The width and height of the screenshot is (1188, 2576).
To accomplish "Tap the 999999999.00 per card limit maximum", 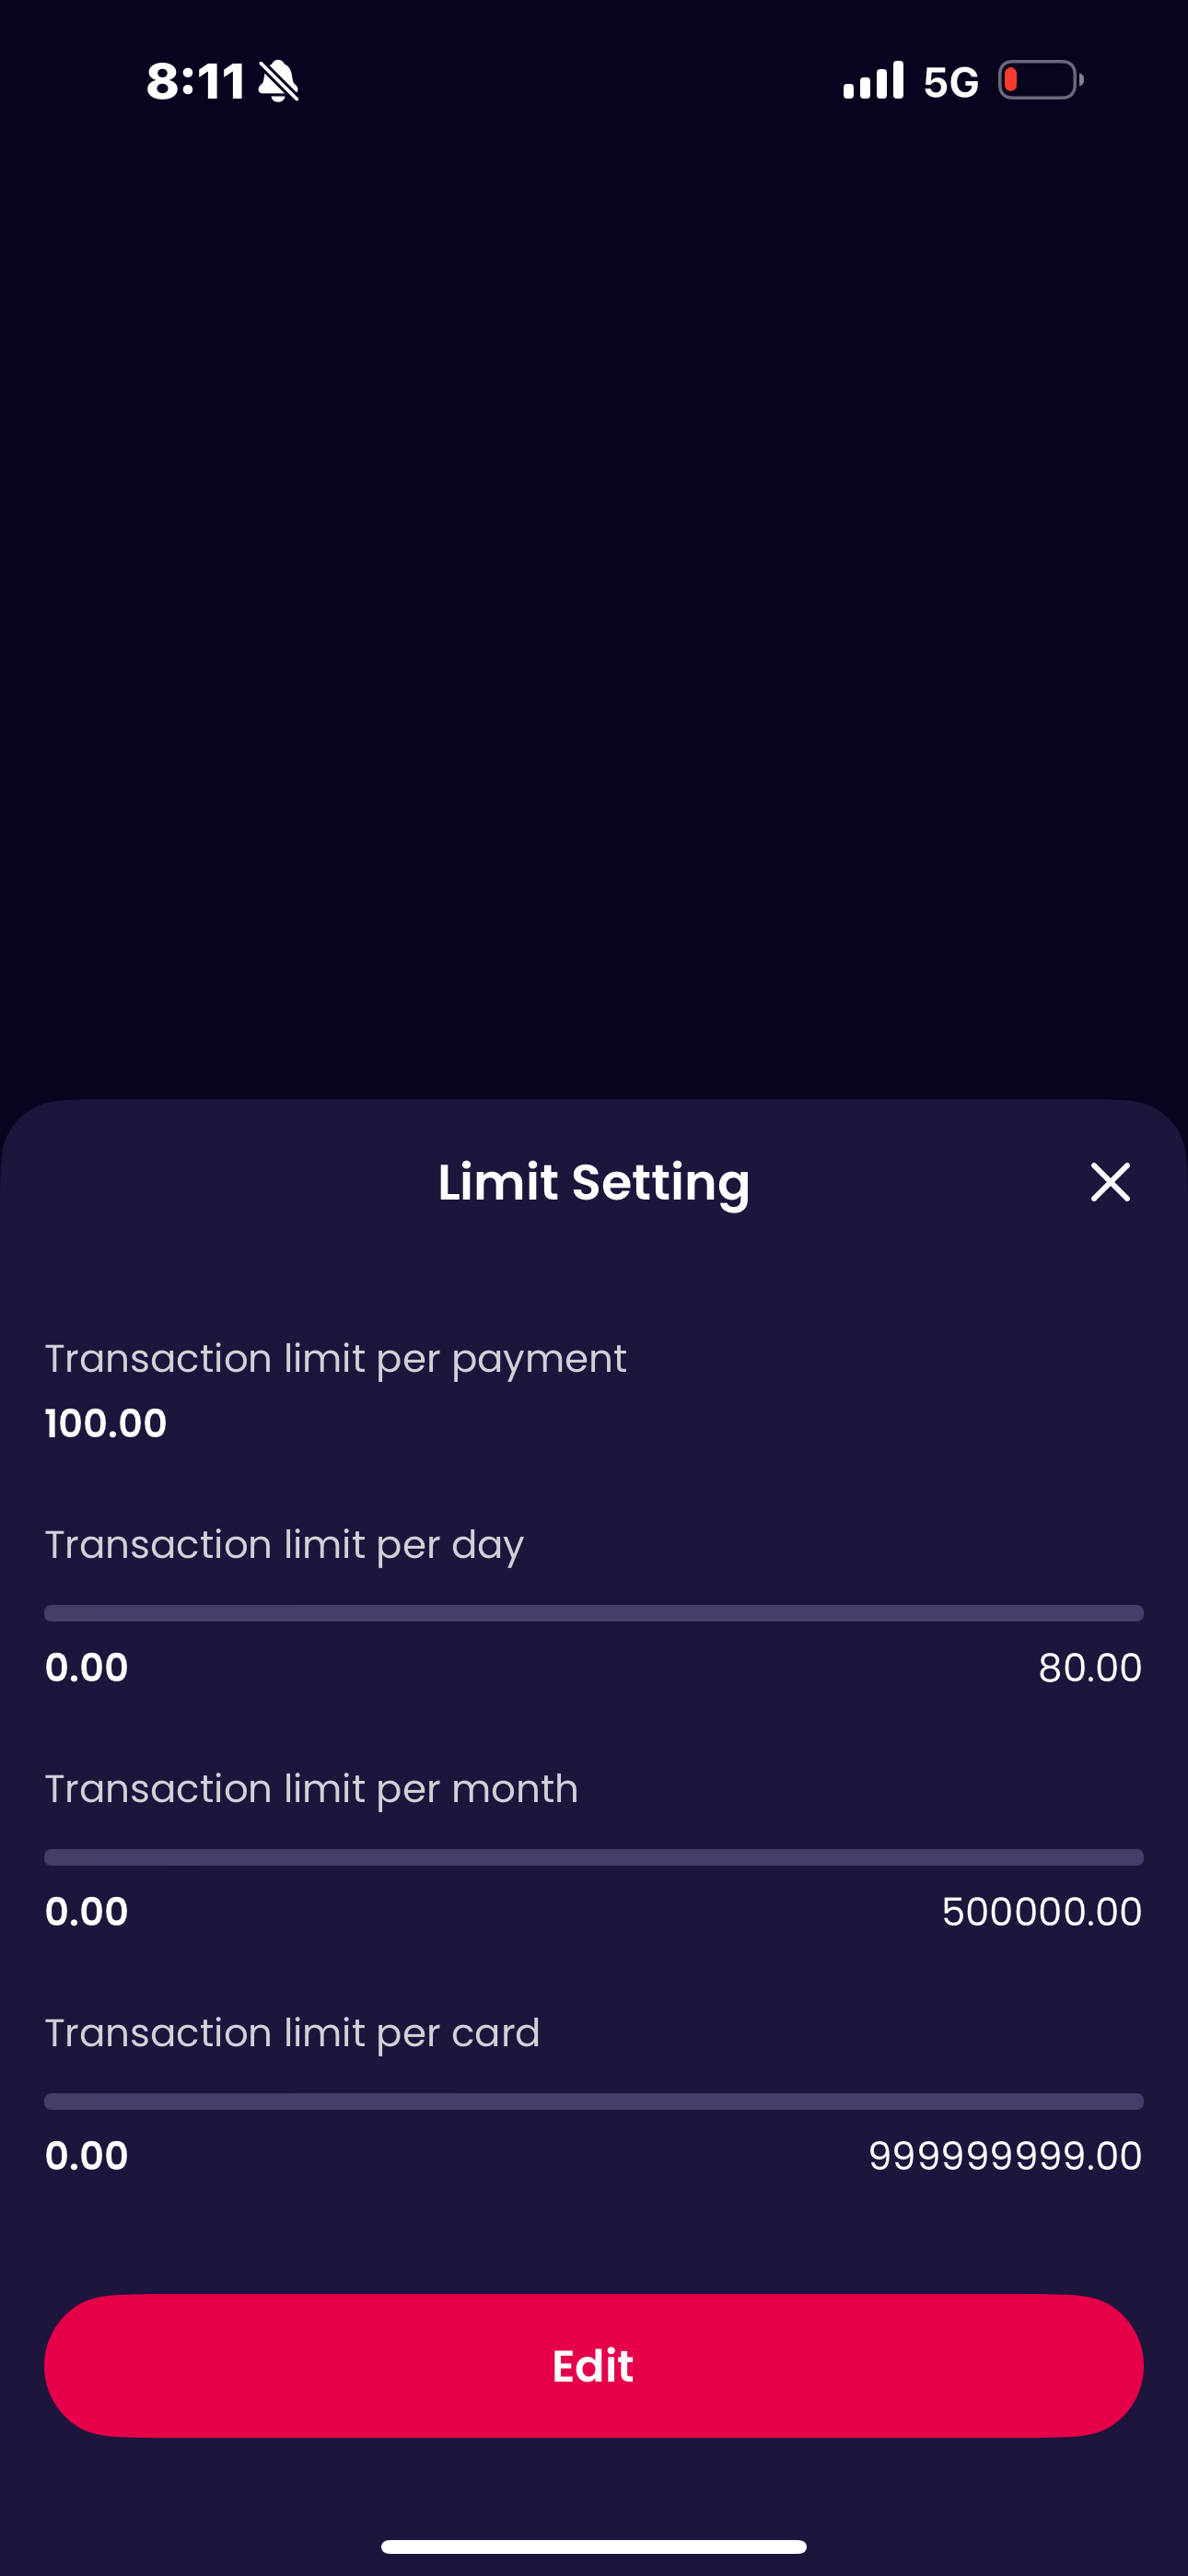I will tap(1005, 2155).
